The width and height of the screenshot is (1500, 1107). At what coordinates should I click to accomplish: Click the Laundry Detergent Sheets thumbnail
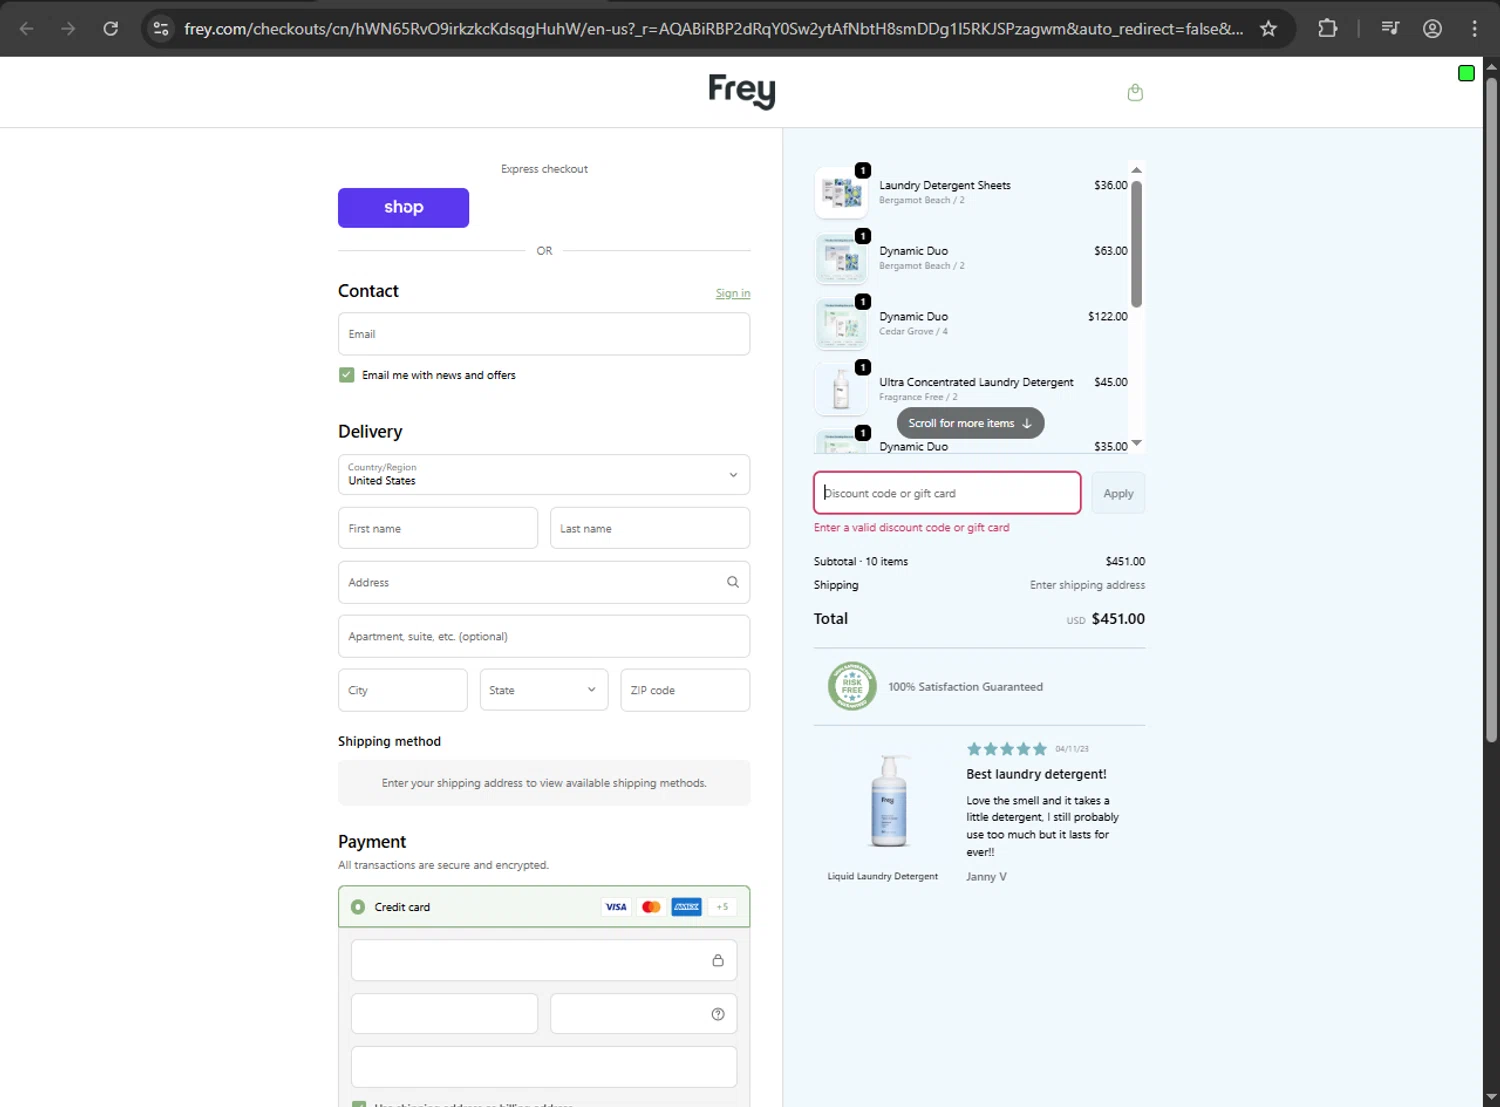click(841, 192)
